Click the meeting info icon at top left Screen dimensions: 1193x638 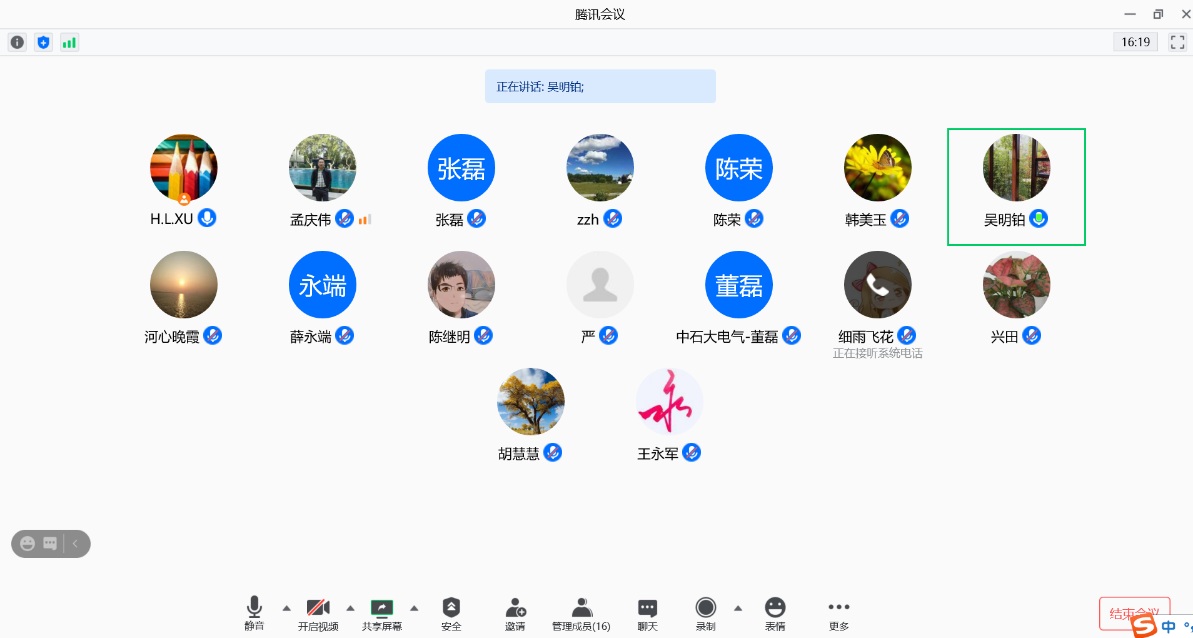(17, 42)
